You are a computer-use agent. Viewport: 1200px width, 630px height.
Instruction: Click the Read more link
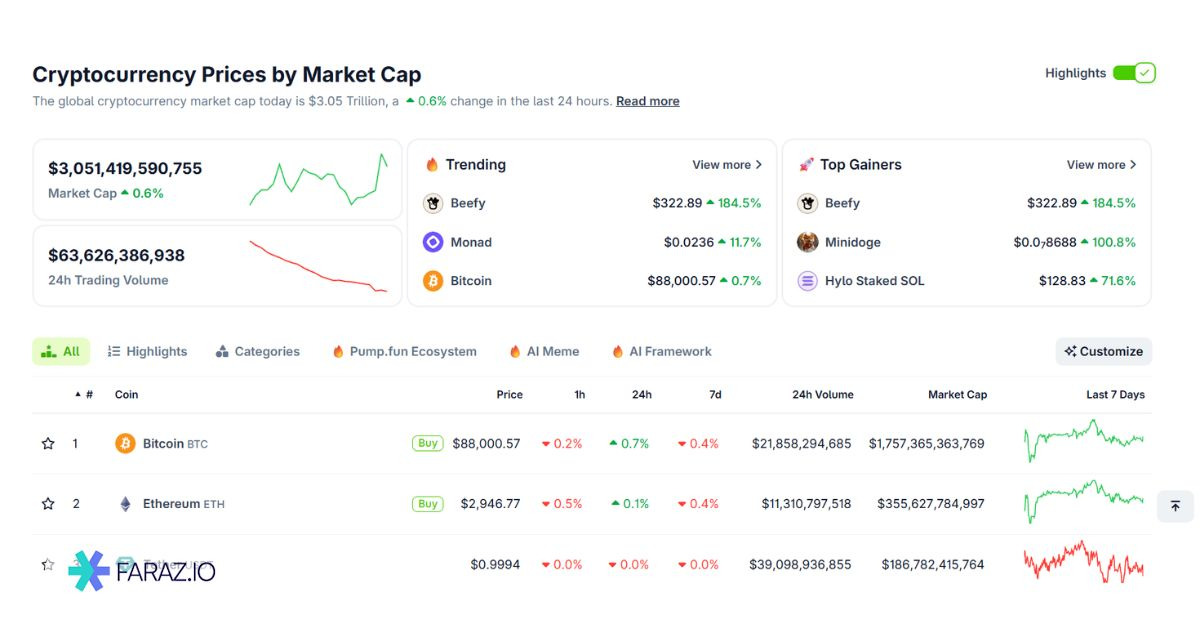647,101
